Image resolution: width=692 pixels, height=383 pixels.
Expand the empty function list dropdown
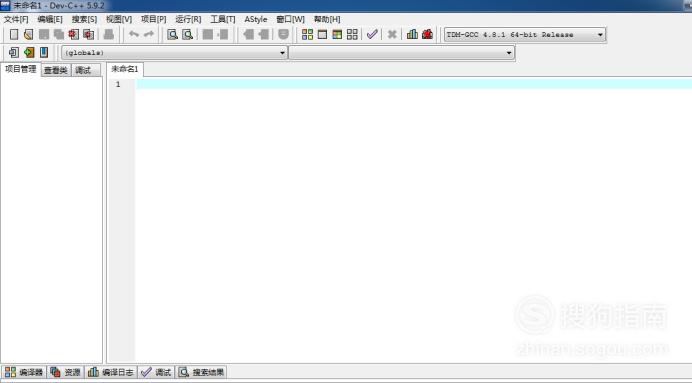pos(402,53)
